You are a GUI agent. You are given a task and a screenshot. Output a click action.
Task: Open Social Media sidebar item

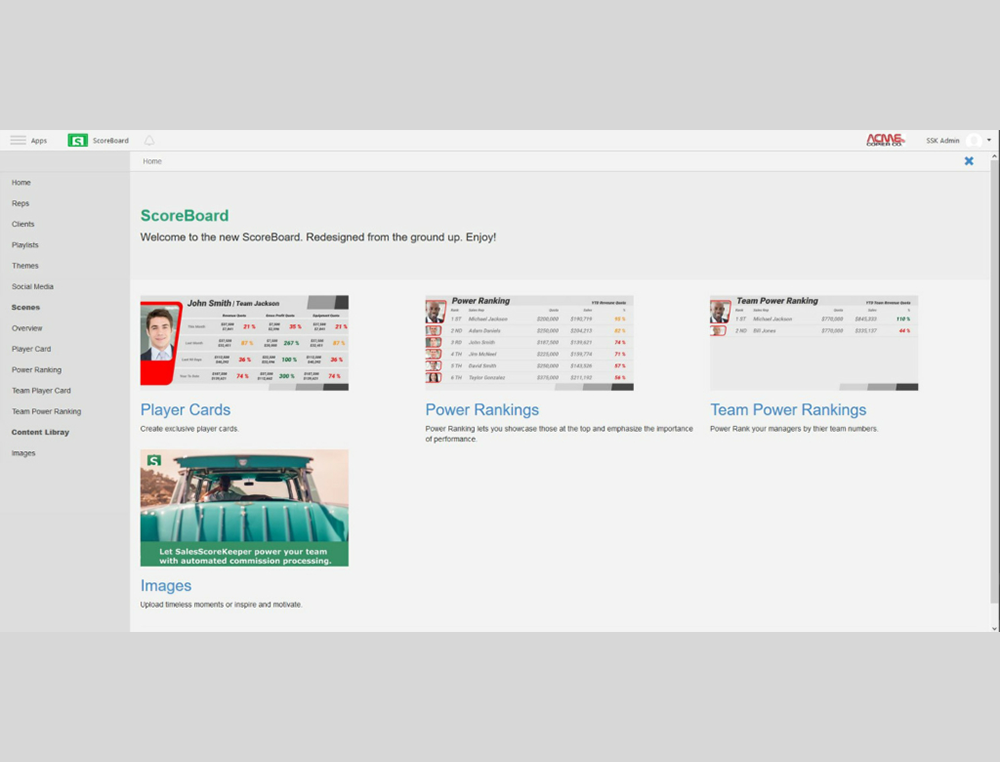(33, 287)
